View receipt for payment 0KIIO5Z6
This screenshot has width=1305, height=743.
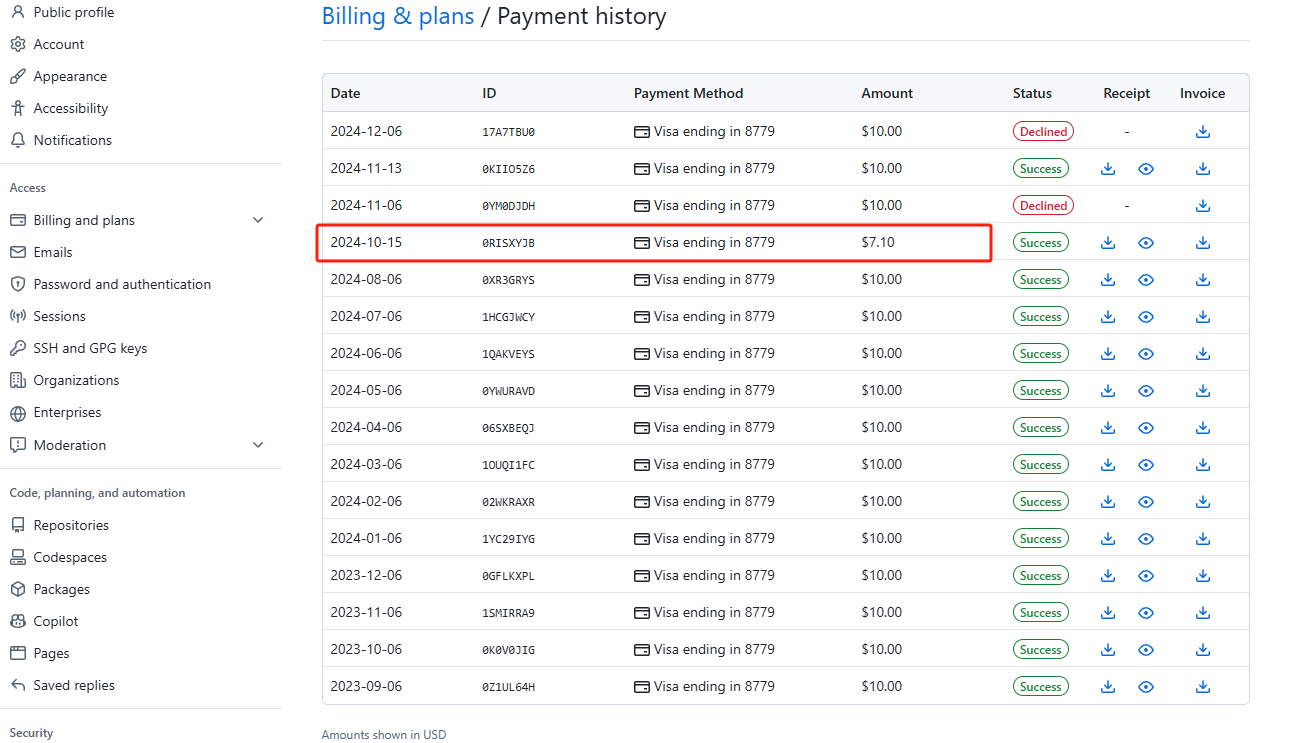pyautogui.click(x=1146, y=169)
